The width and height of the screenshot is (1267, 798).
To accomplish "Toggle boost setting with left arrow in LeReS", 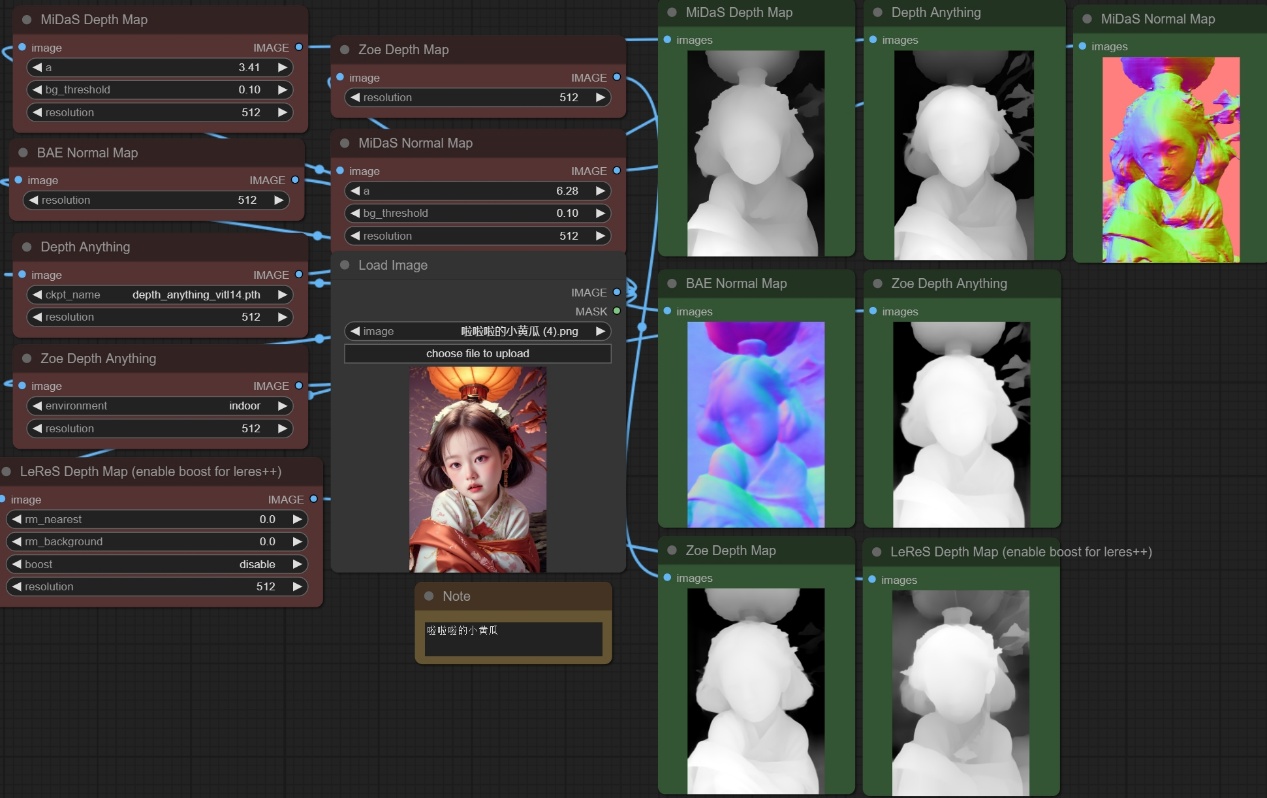I will tap(16, 564).
